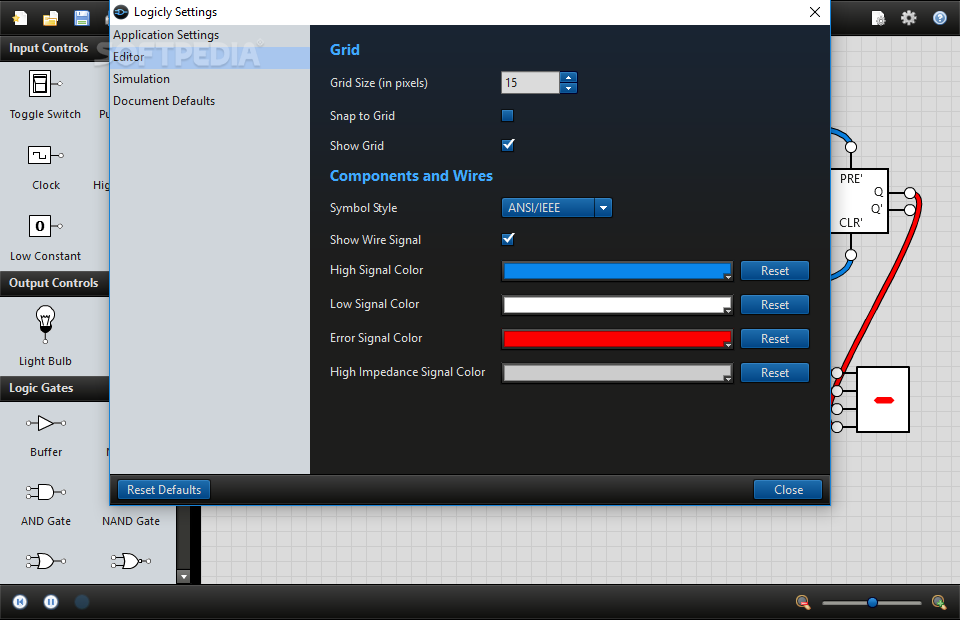Click the Reset Defaults button
The image size is (960, 620).
click(164, 490)
